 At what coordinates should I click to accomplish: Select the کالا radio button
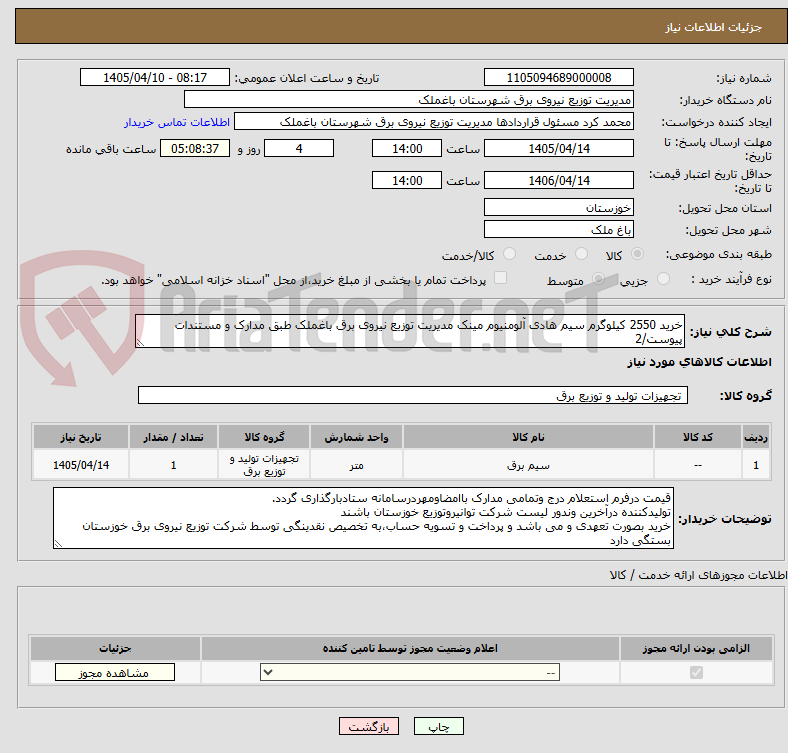[x=637, y=254]
